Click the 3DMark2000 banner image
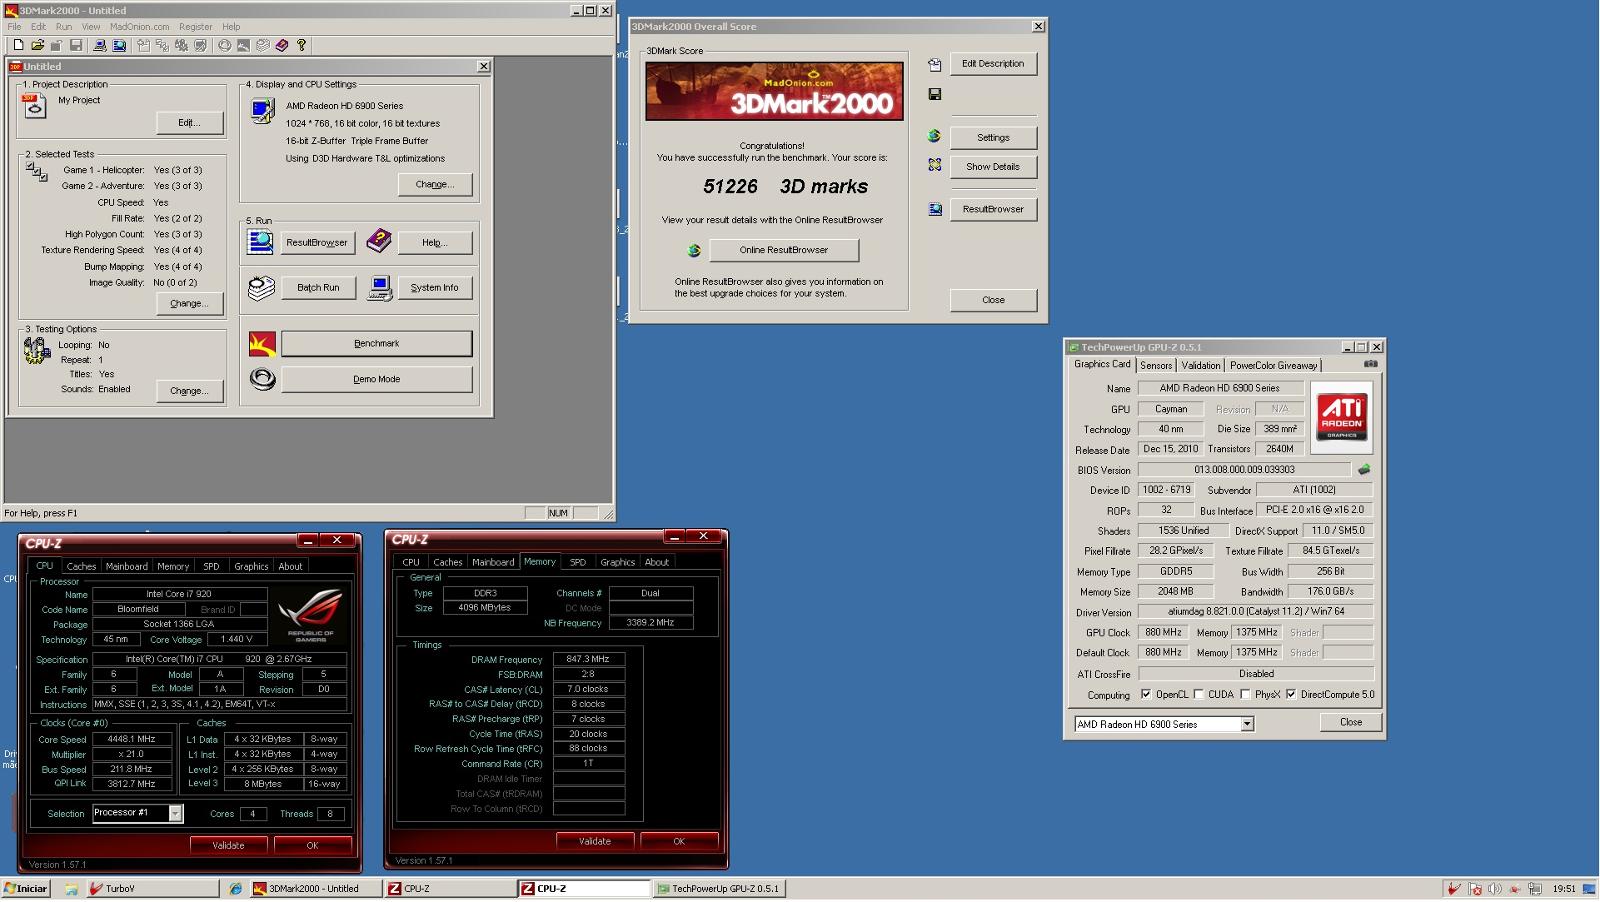The image size is (1600, 902). [x=774, y=91]
